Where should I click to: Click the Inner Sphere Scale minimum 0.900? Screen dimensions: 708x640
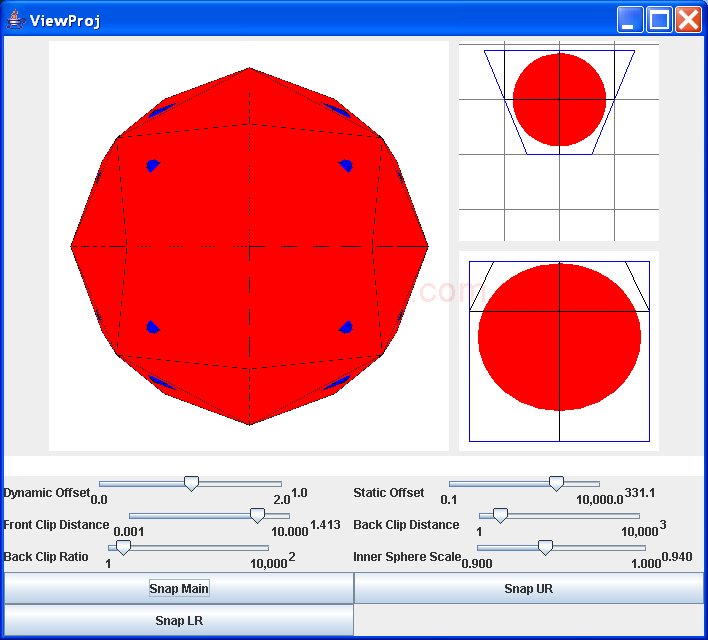[477, 564]
